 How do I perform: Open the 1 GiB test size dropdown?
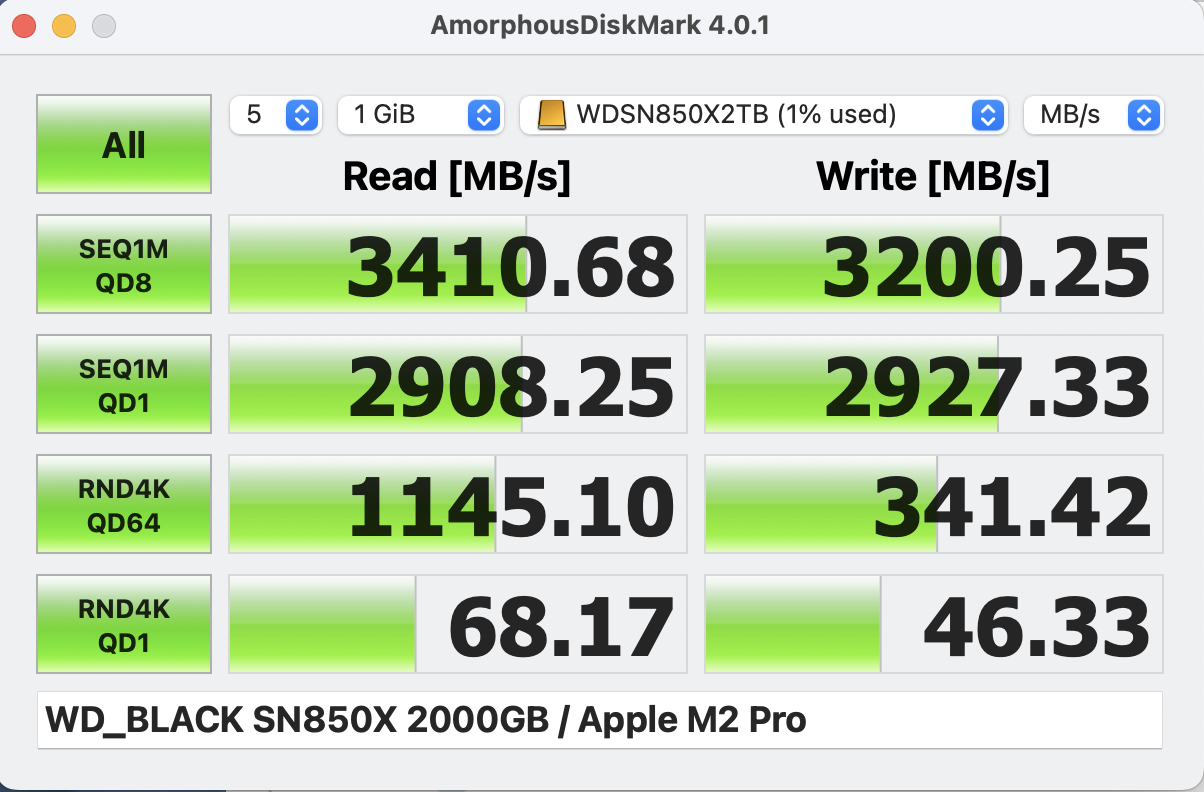click(420, 115)
